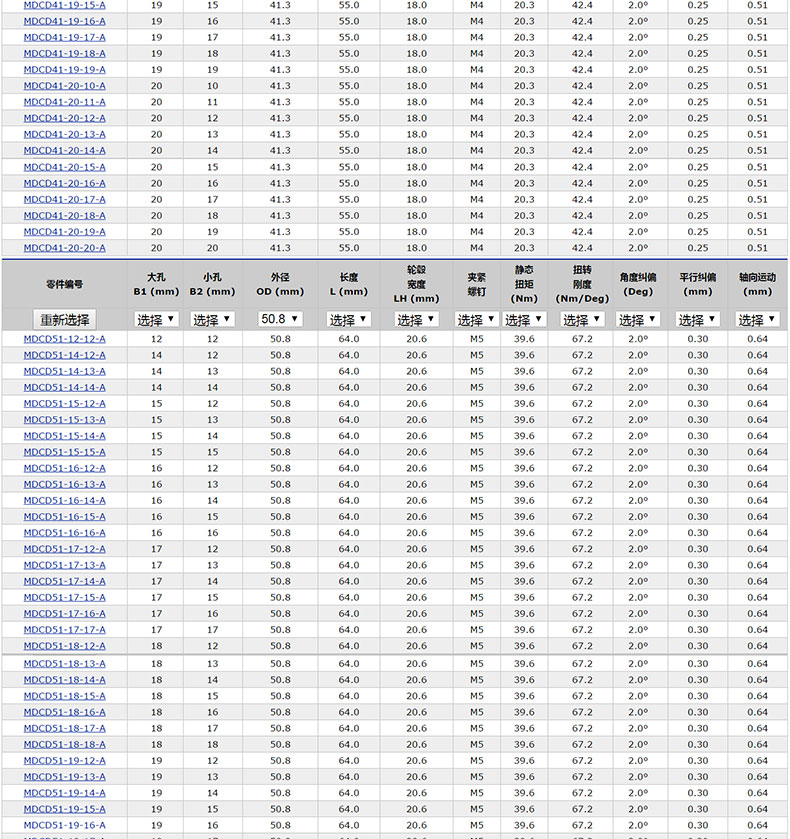
Task: Click part number MDCD51-15-15-A
Action: [x=64, y=452]
